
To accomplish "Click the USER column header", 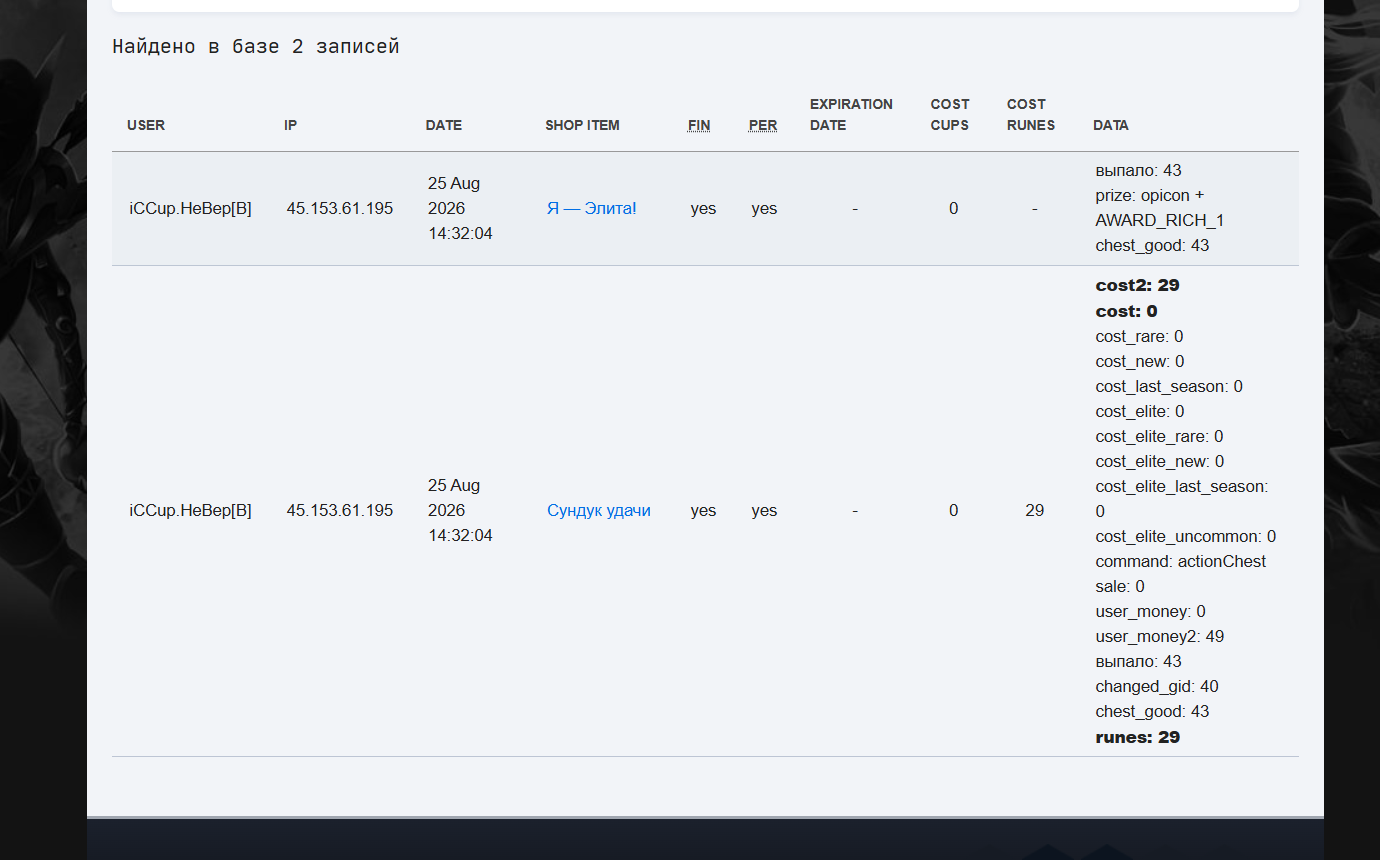I will [146, 125].
